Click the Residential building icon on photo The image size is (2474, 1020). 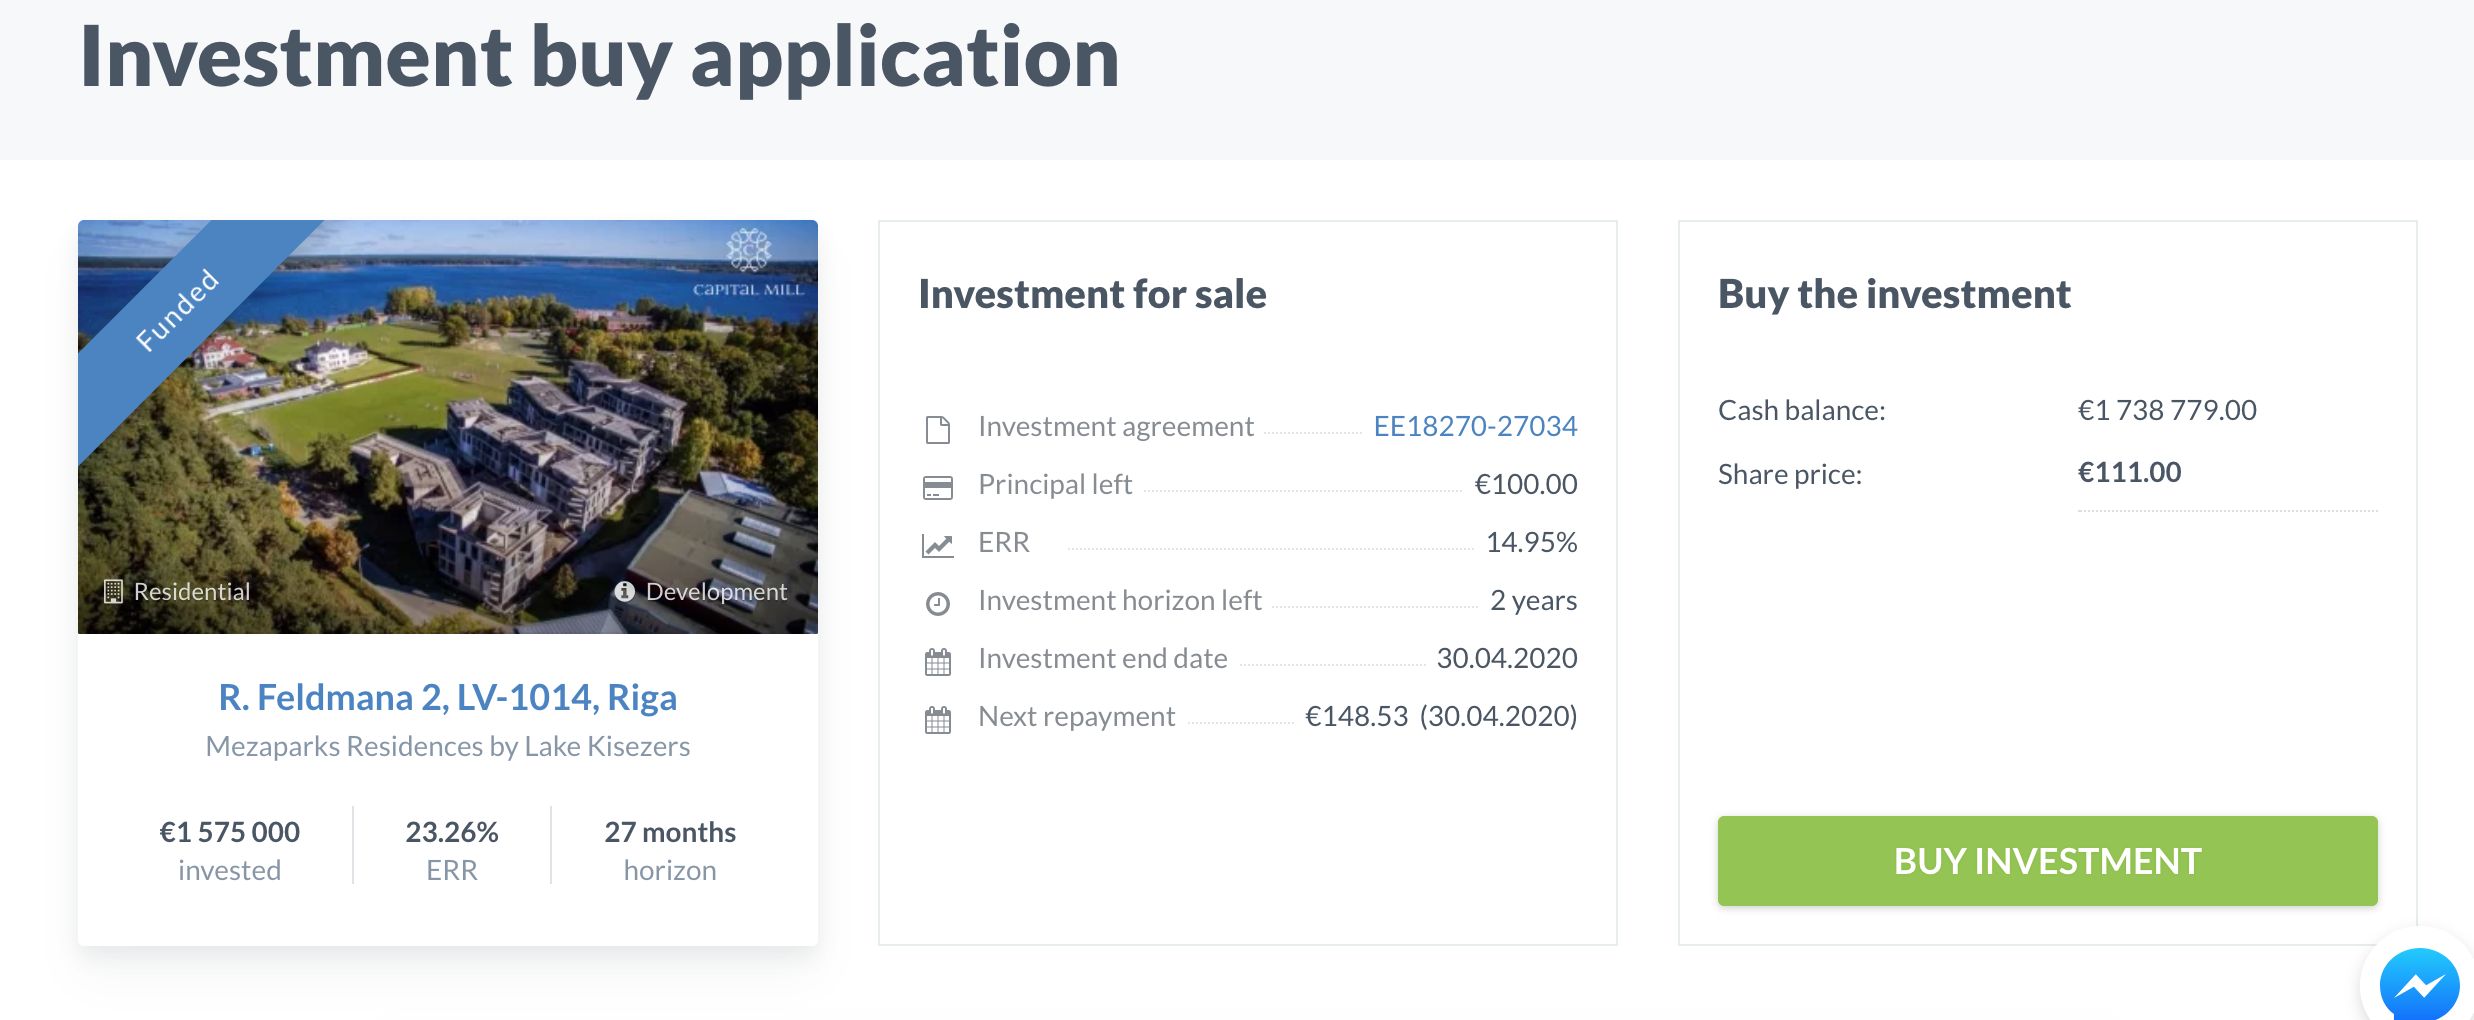113,591
